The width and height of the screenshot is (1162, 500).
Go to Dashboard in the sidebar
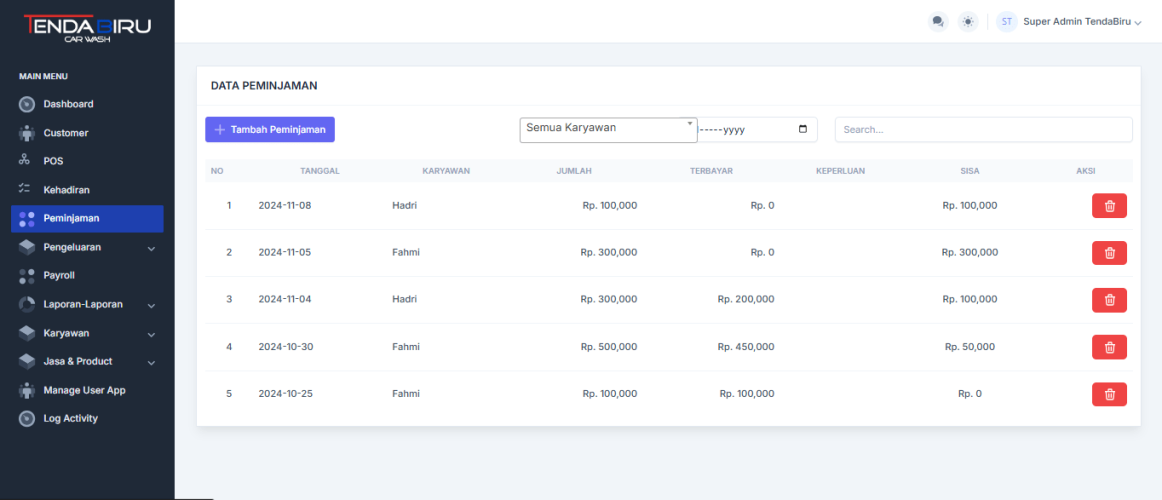coord(68,104)
